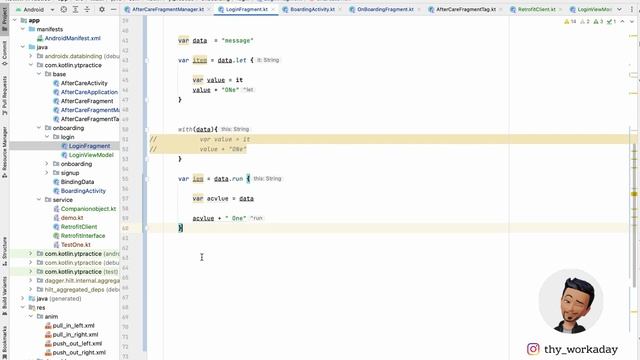Viewport: 640px width, 360px height.
Task: Click the green typo checkmark indicator
Action: [x=611, y=22]
